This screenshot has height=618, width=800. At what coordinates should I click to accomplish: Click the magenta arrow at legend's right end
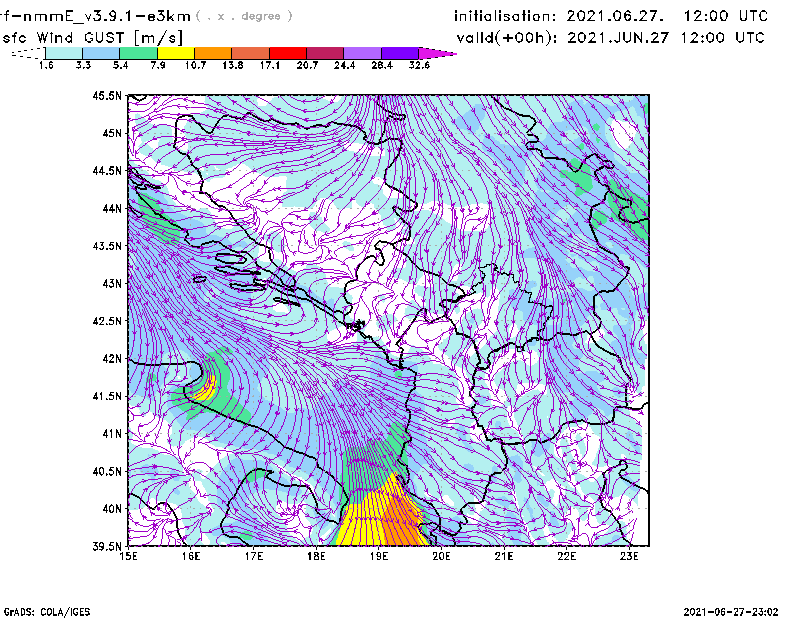pyautogui.click(x=437, y=53)
